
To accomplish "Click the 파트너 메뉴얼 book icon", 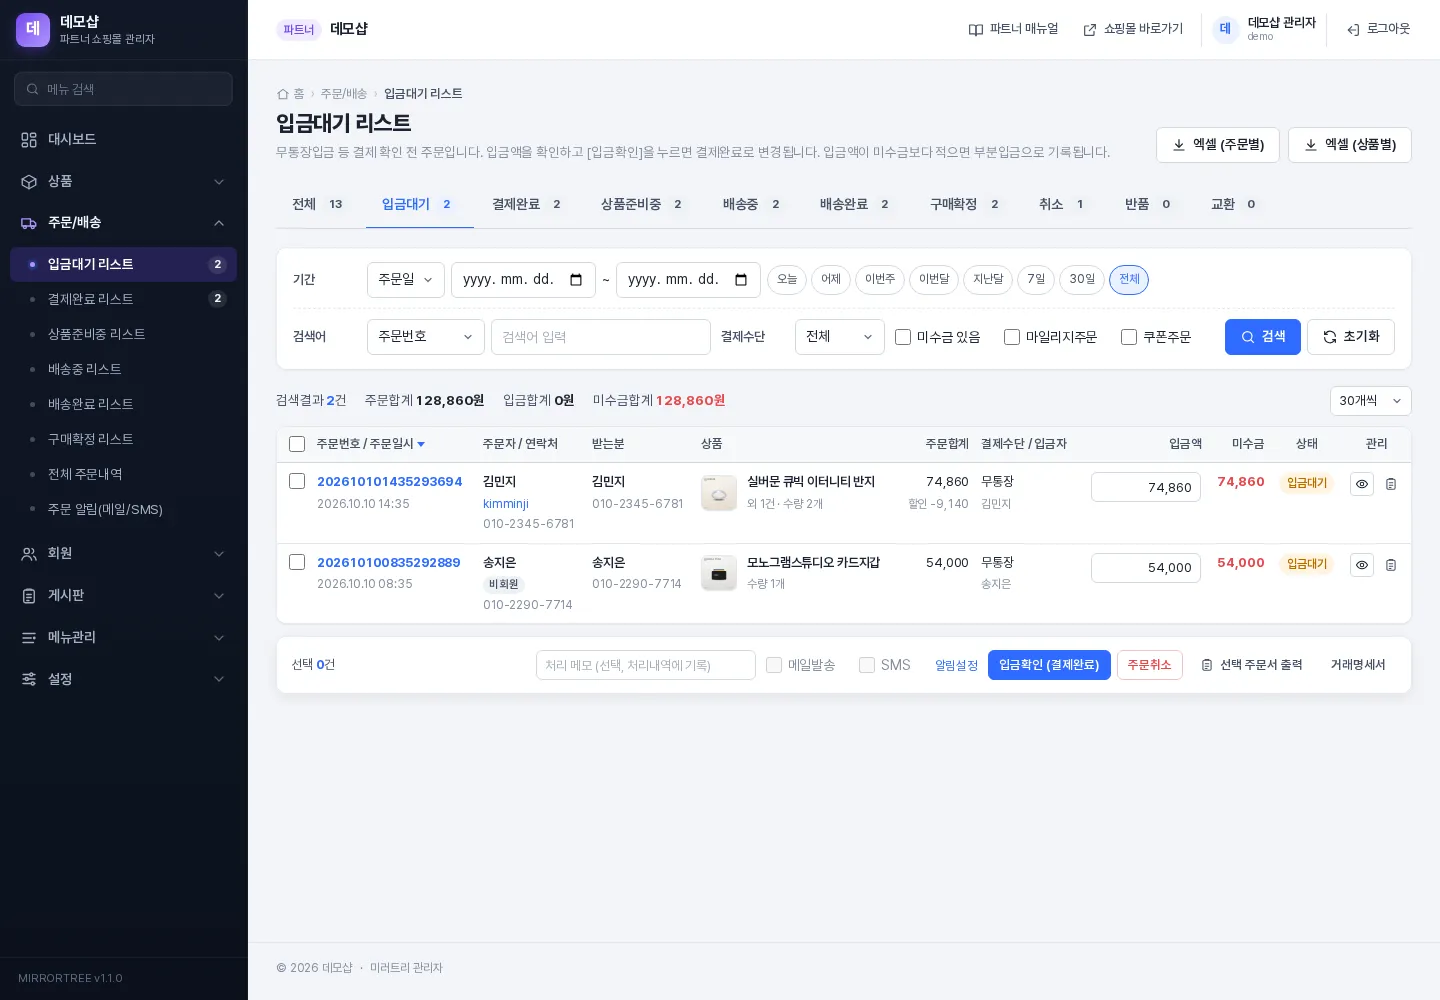I will click(x=976, y=30).
